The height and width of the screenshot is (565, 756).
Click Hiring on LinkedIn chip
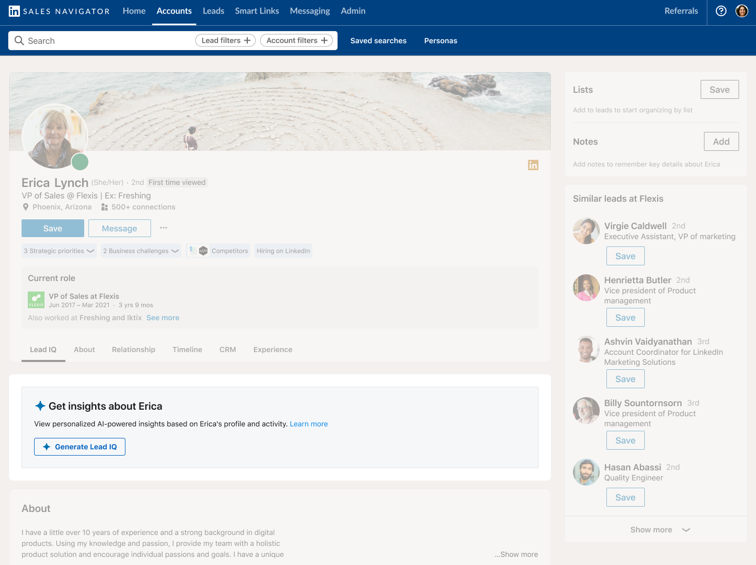coord(283,251)
